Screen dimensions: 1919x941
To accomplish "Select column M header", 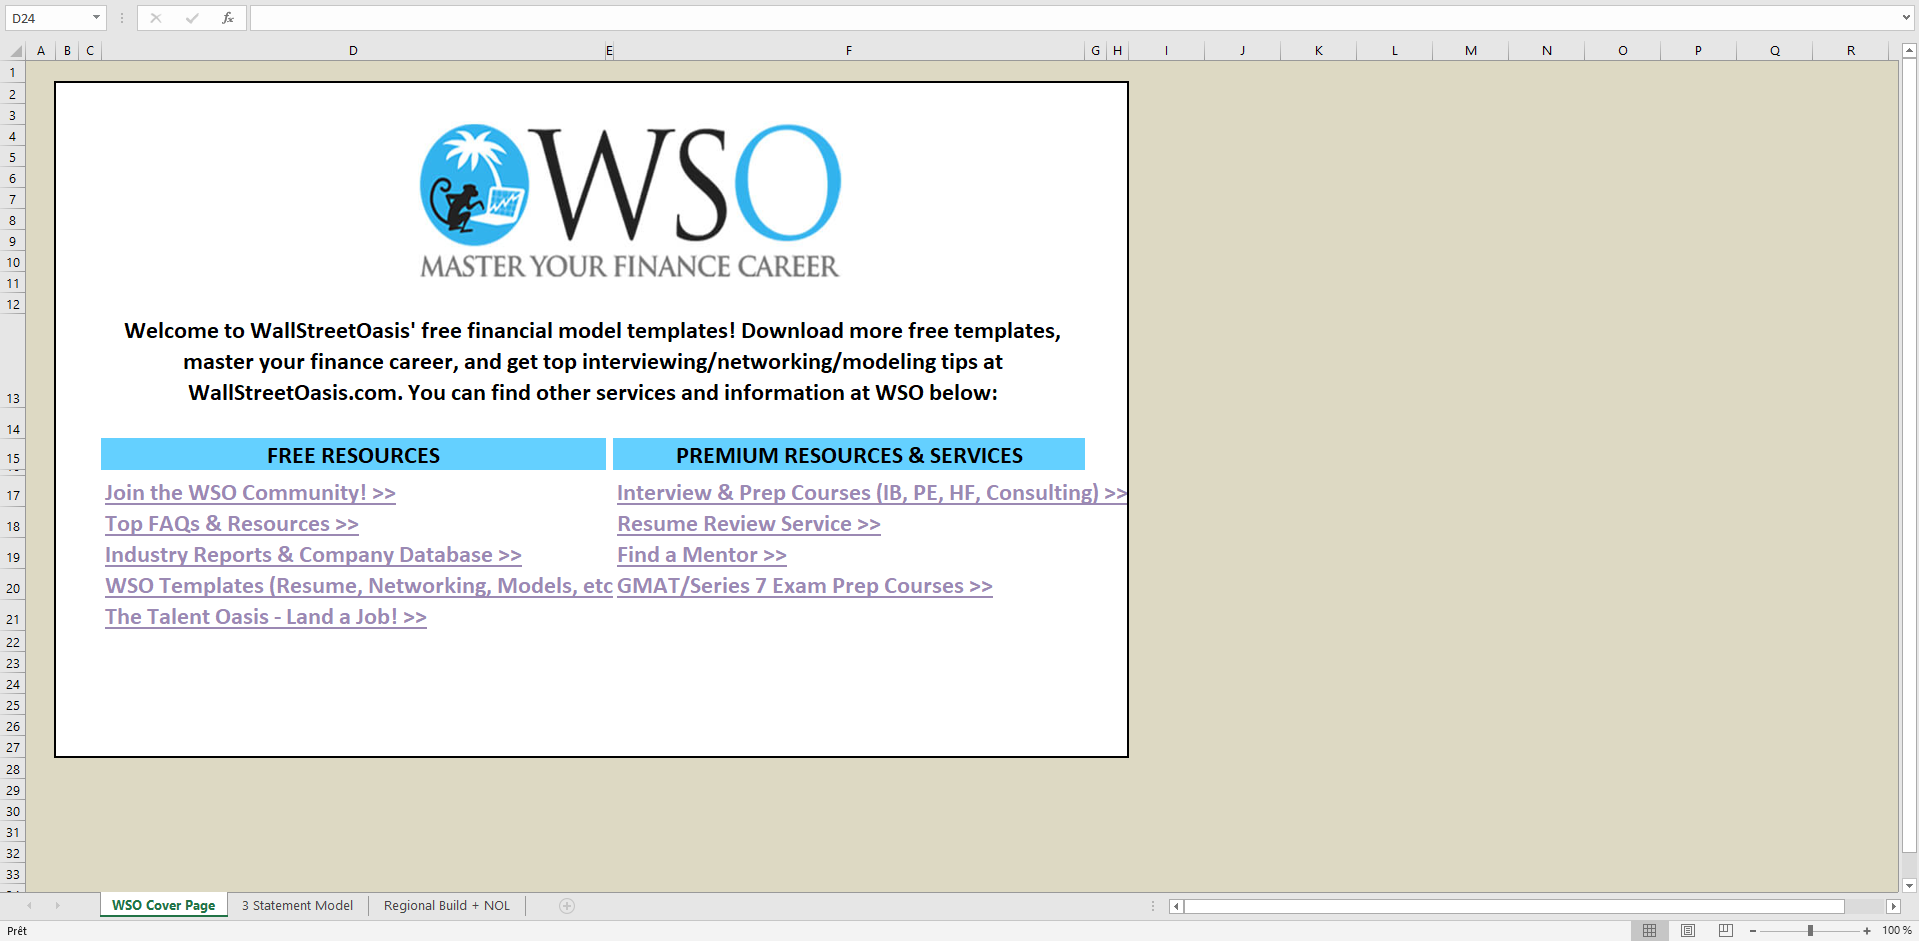I will (x=1471, y=51).
